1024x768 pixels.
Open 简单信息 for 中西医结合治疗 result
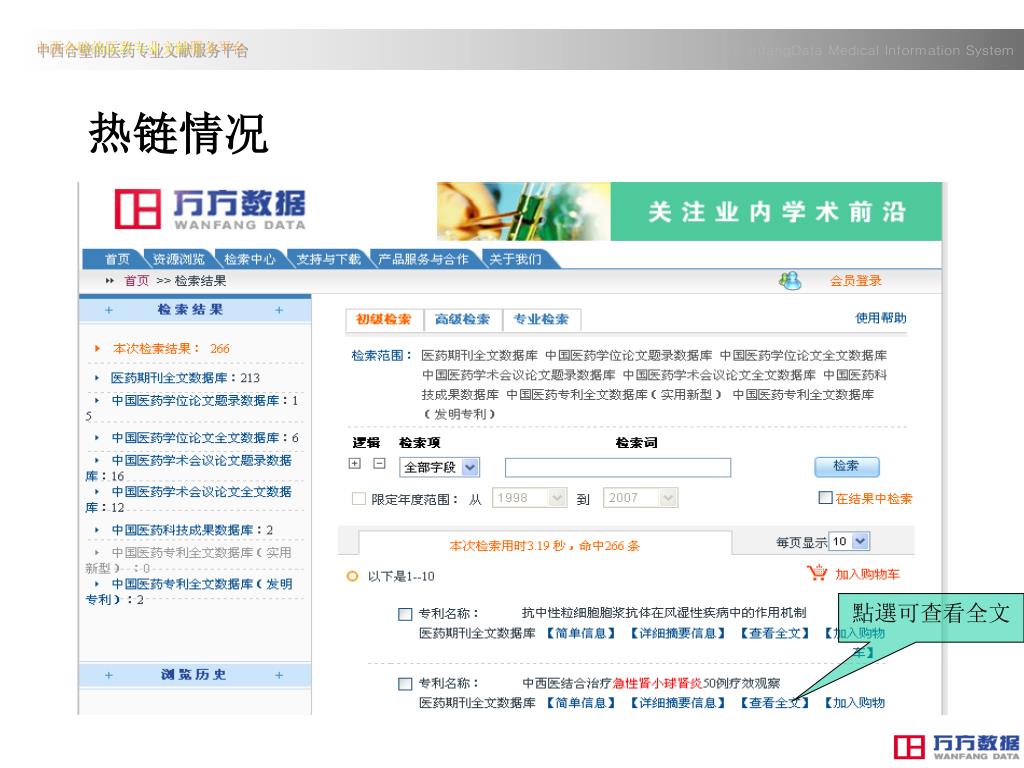[581, 703]
